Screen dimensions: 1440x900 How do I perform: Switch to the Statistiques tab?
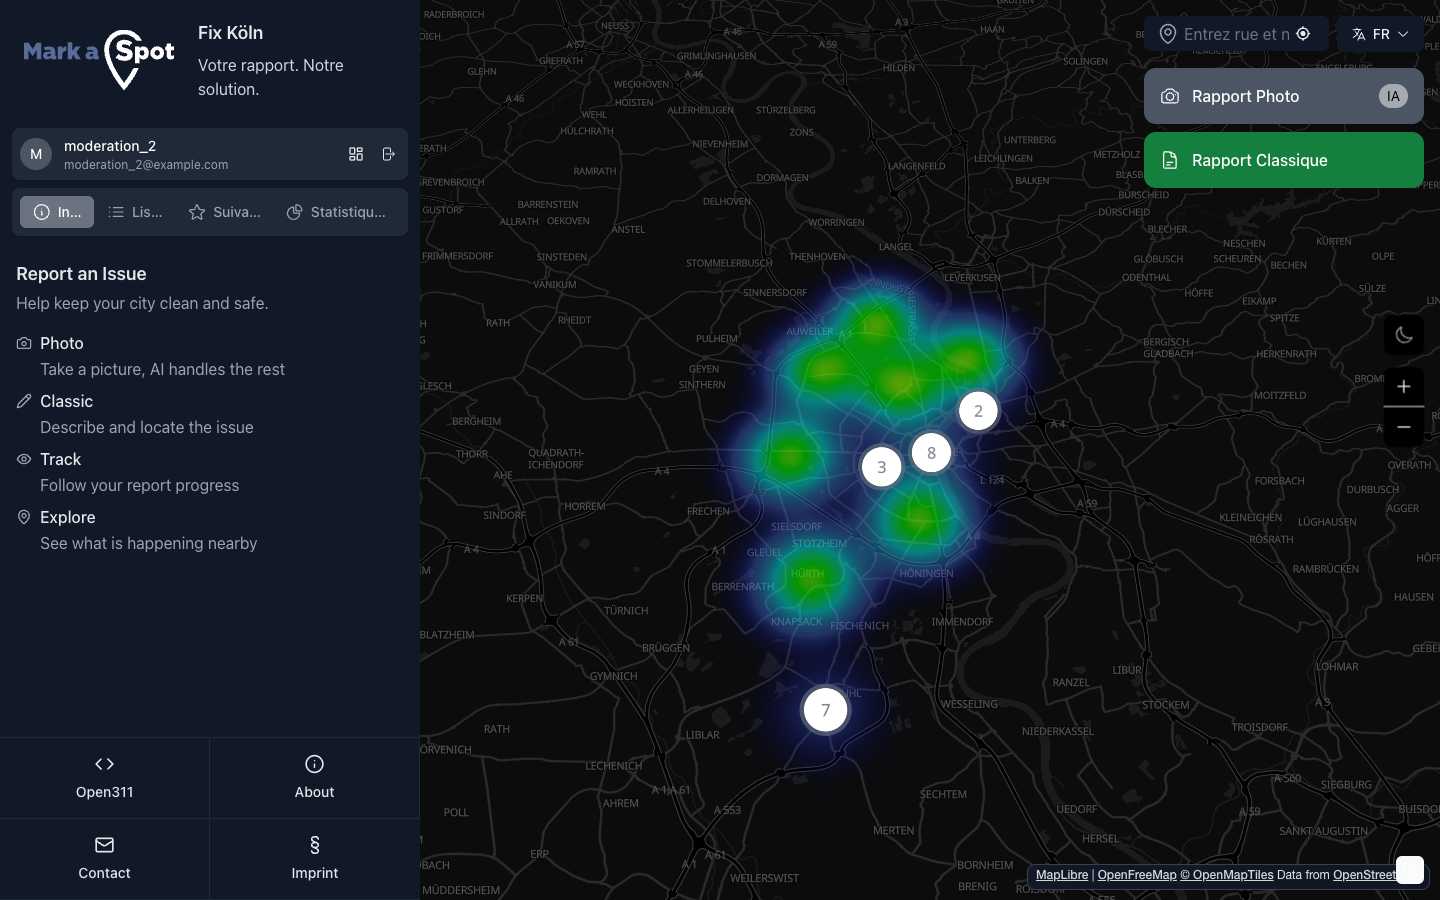point(336,212)
